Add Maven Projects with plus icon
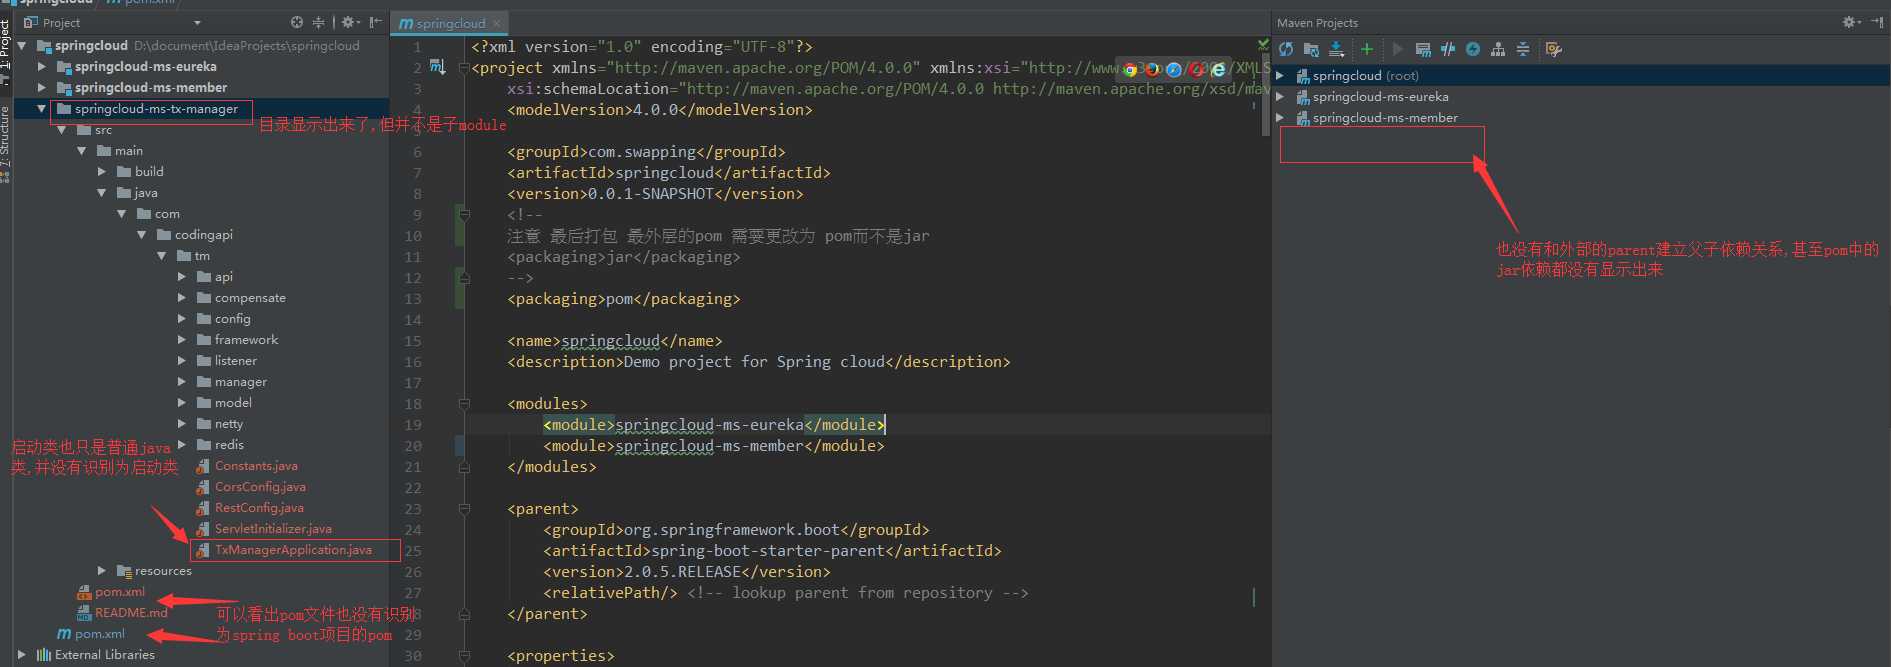 coord(1366,49)
